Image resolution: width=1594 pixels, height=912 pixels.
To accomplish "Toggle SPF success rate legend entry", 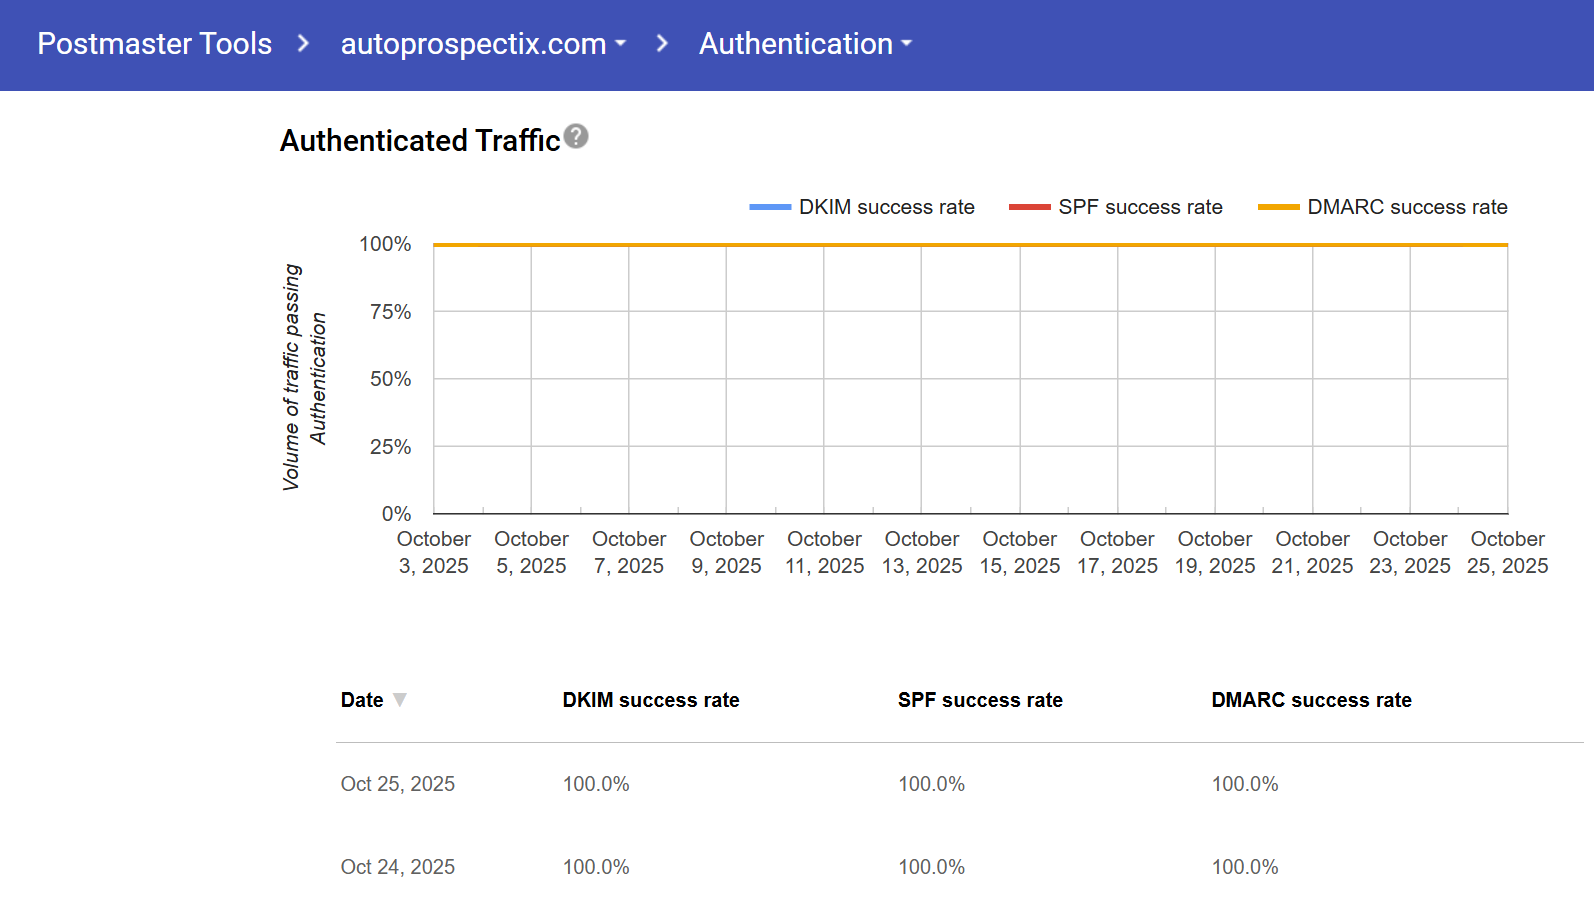I will [1140, 207].
